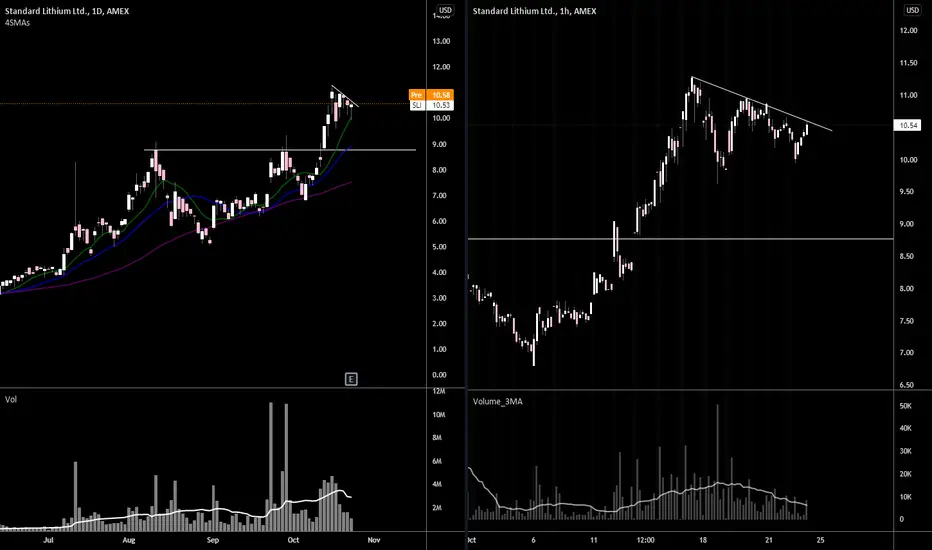Select the horizontal support line on 1h chart
Screen dimensions: 932x550
[x=681, y=239]
